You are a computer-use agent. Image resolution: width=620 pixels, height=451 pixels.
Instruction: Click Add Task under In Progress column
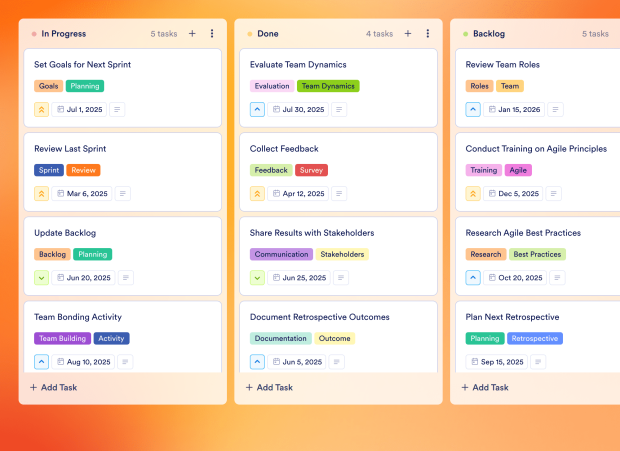[x=54, y=387]
